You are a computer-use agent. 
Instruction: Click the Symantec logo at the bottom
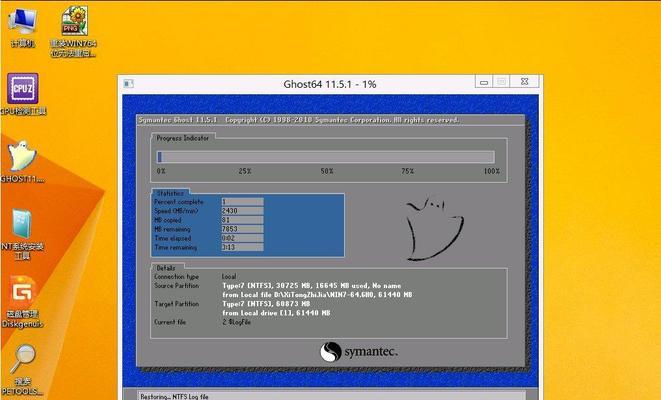tap(359, 352)
